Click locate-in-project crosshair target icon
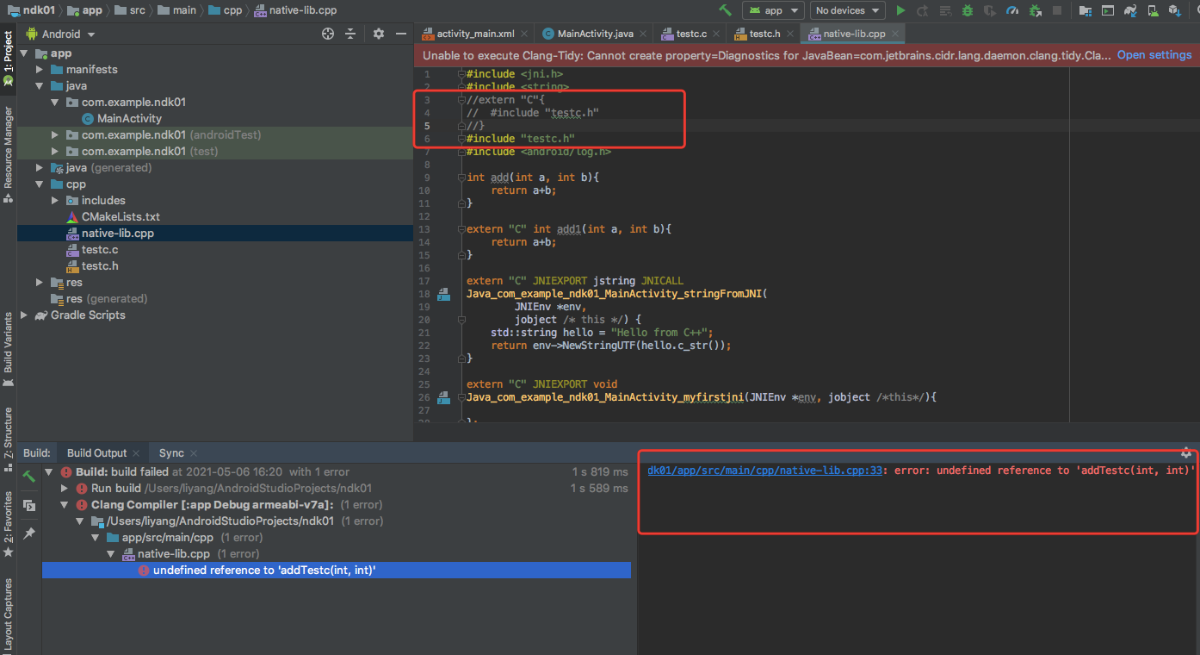Screen dimensions: 1200x655 pos(327,33)
